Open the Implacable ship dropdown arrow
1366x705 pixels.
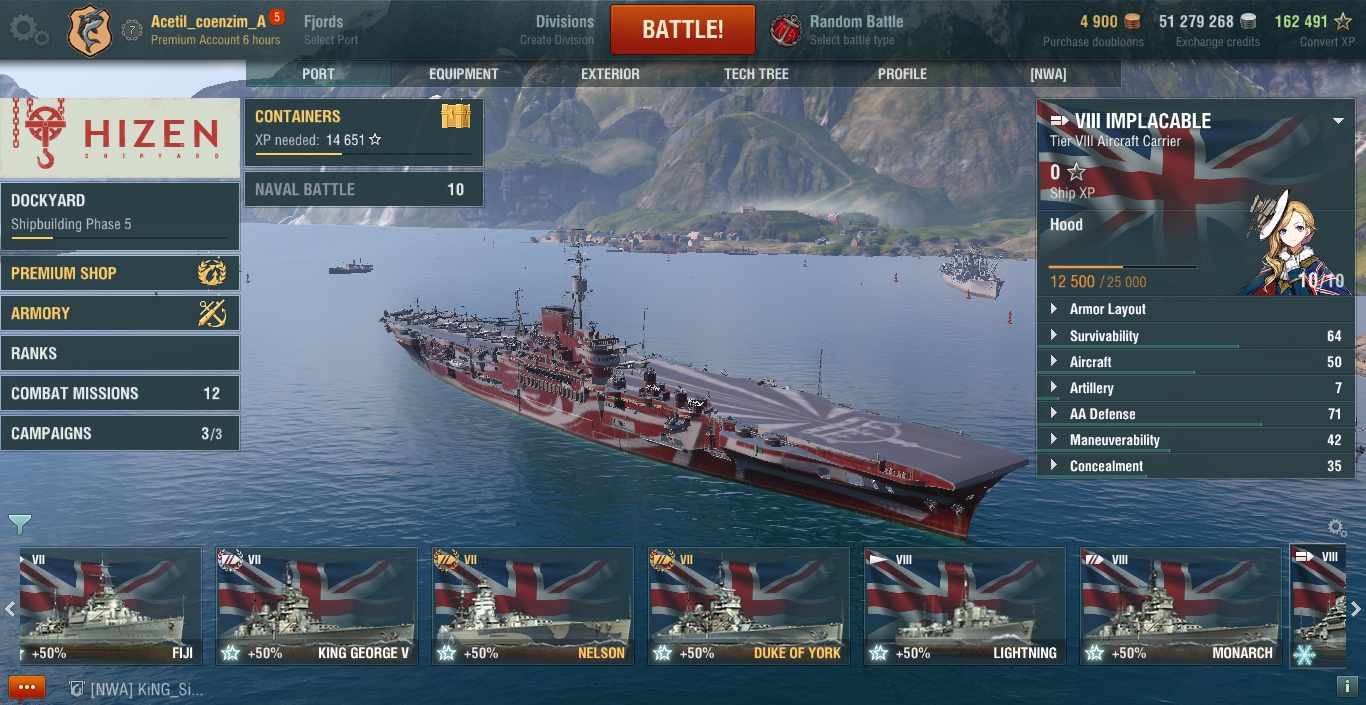(x=1338, y=121)
